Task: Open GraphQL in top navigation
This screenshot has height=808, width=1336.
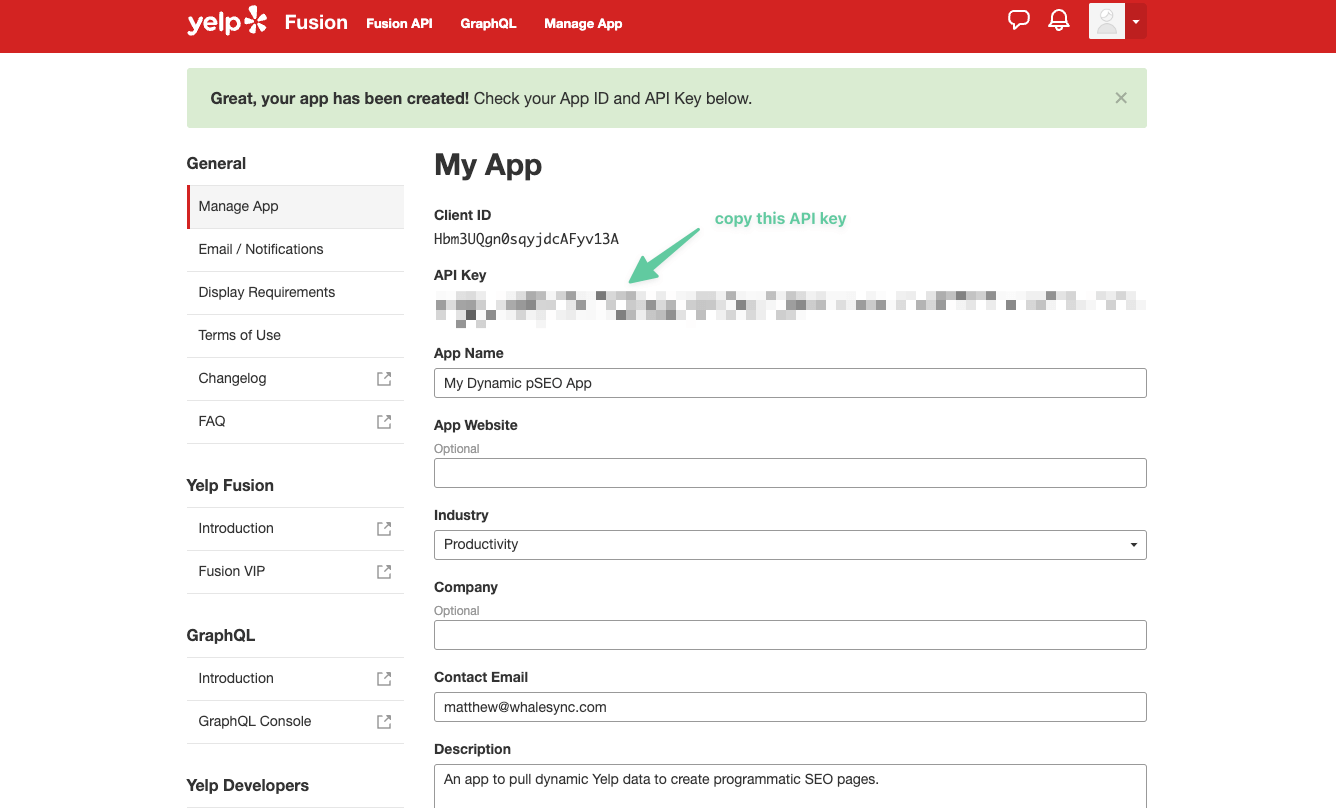Action: point(488,23)
